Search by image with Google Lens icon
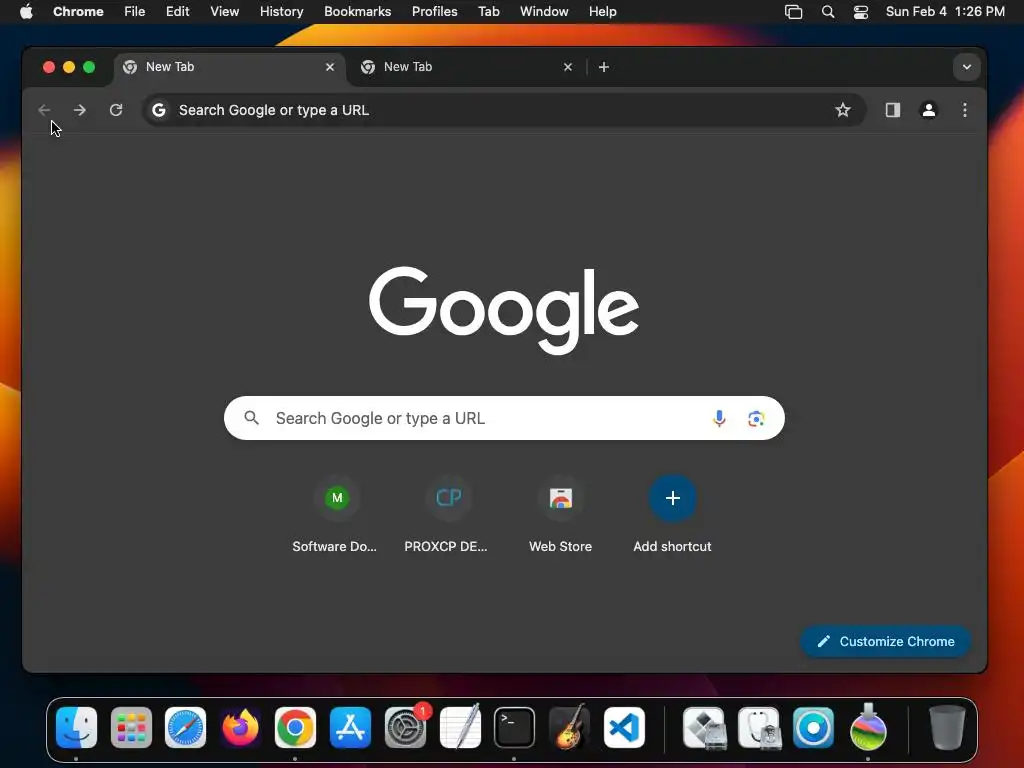 [x=756, y=419]
